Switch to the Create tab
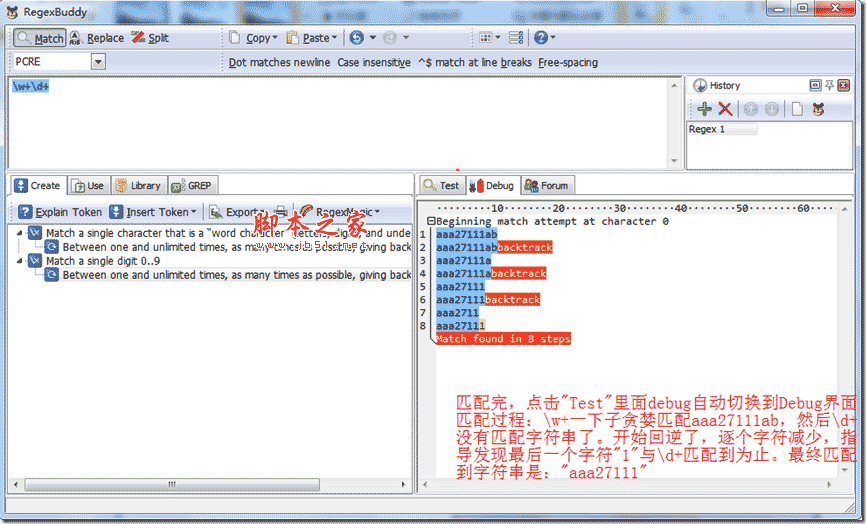The width and height of the screenshot is (866, 524). [37, 186]
